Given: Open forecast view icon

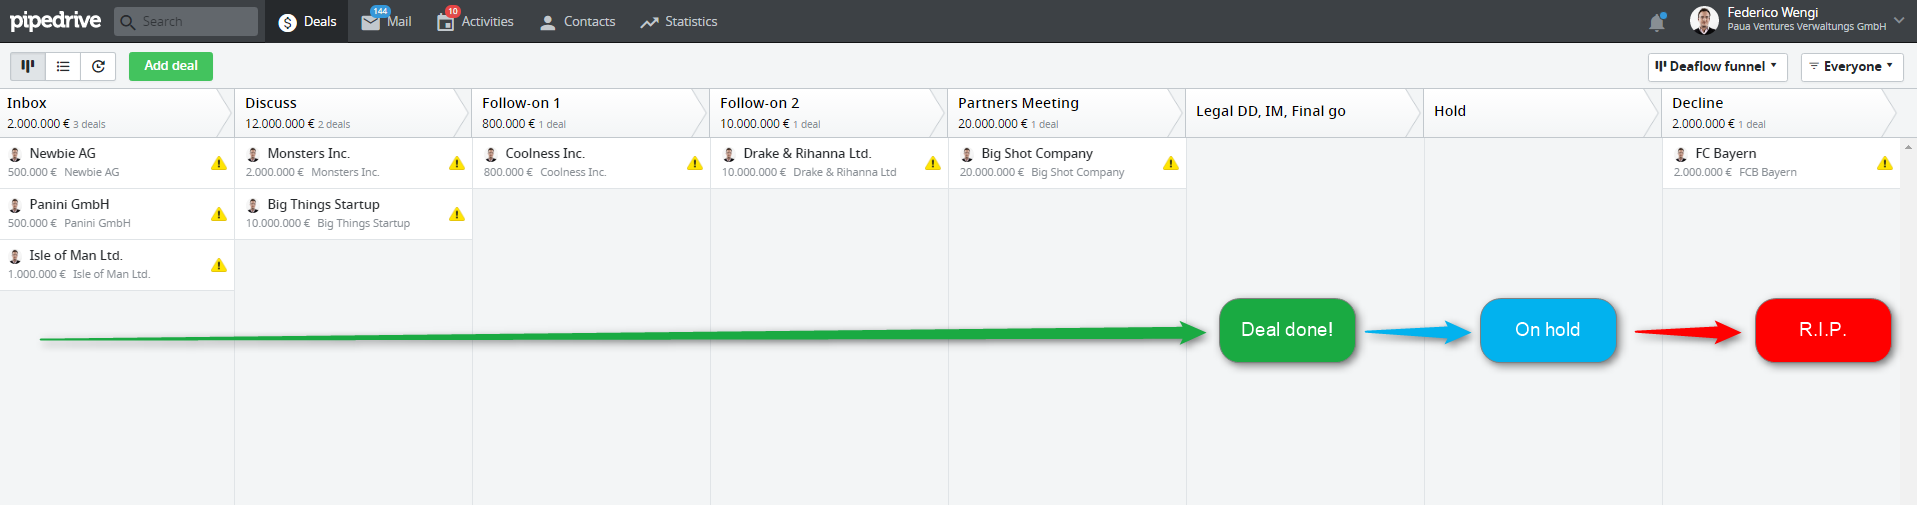Looking at the screenshot, I should 98,66.
